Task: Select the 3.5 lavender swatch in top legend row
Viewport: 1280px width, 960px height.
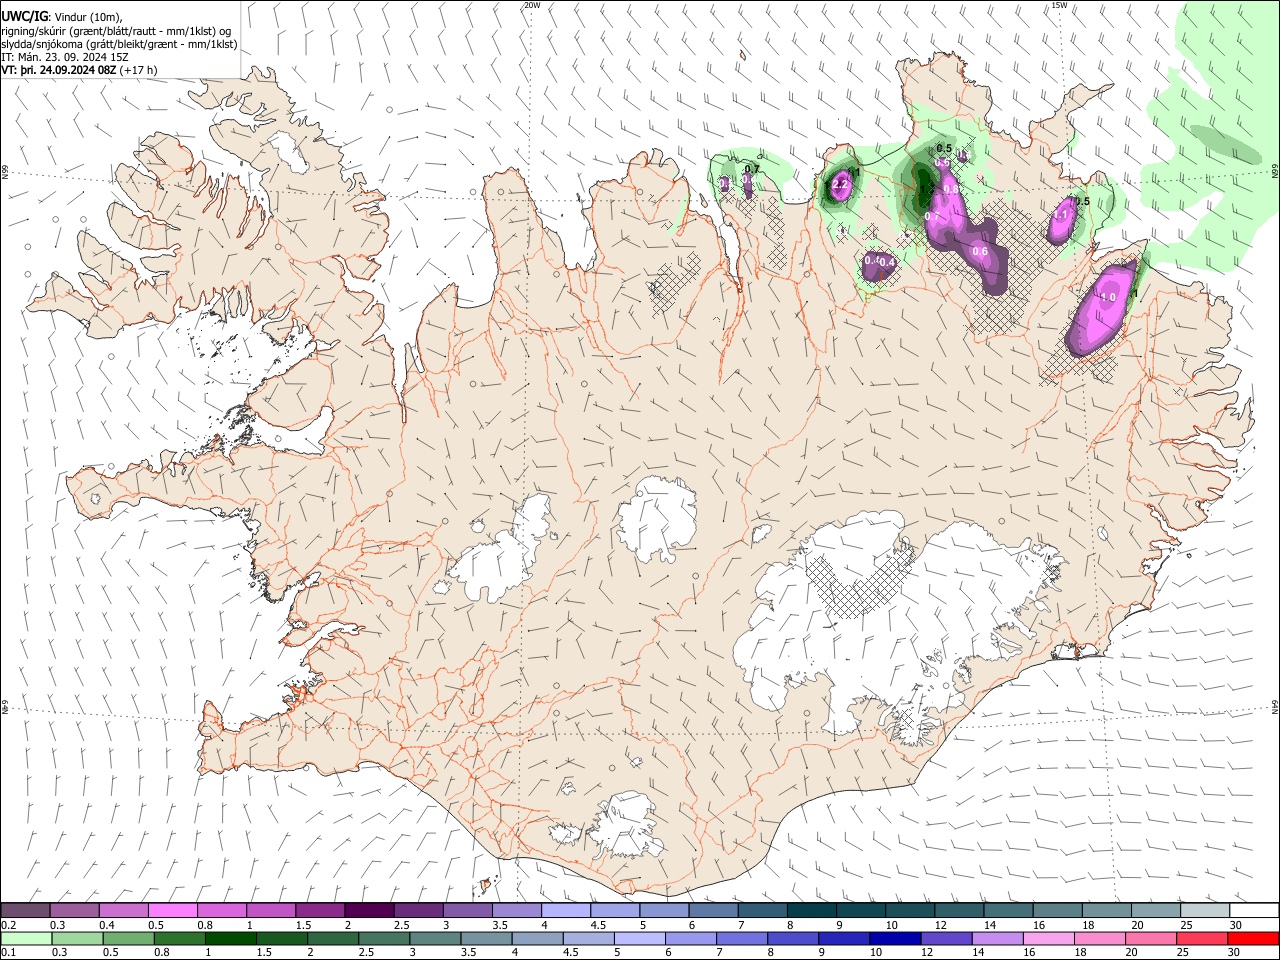Action: (516, 911)
